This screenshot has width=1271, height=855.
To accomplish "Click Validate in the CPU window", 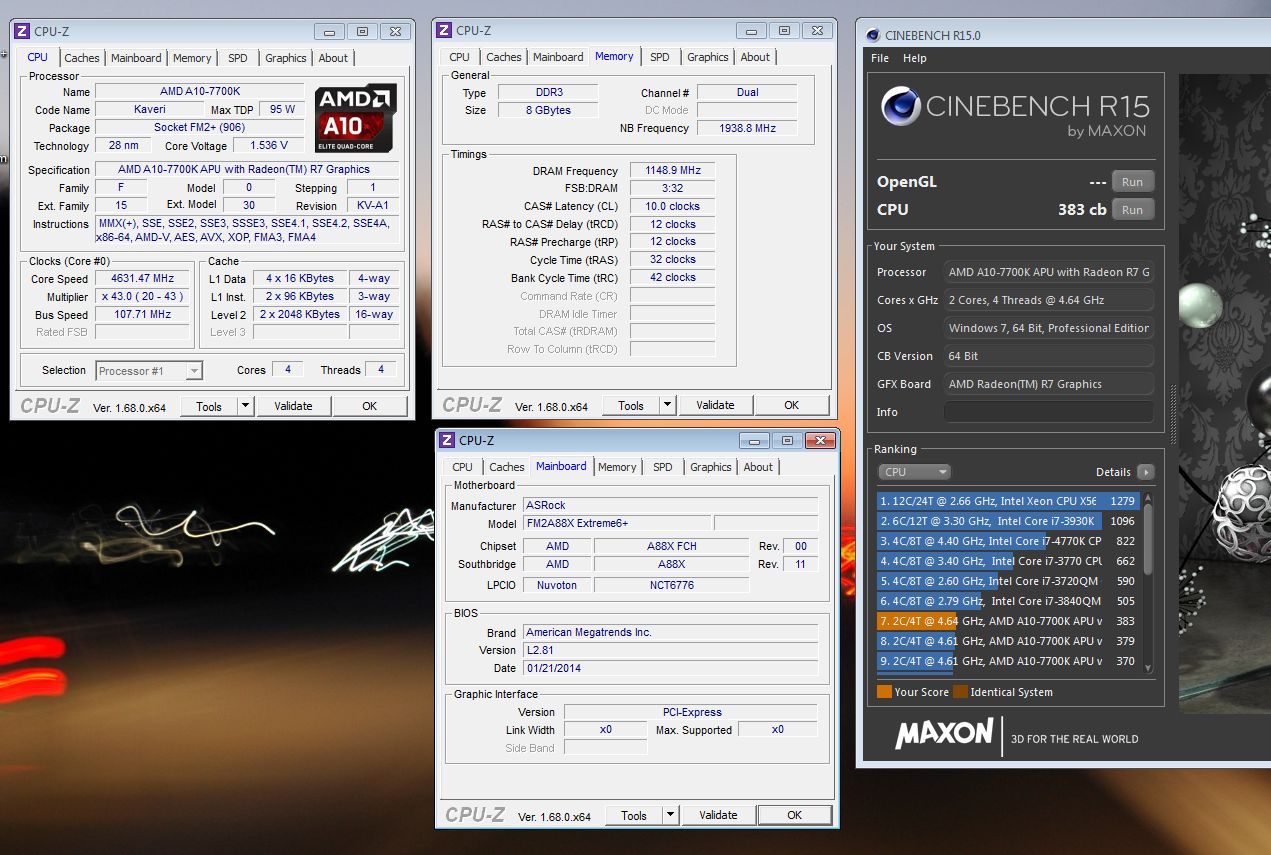I will pyautogui.click(x=293, y=406).
